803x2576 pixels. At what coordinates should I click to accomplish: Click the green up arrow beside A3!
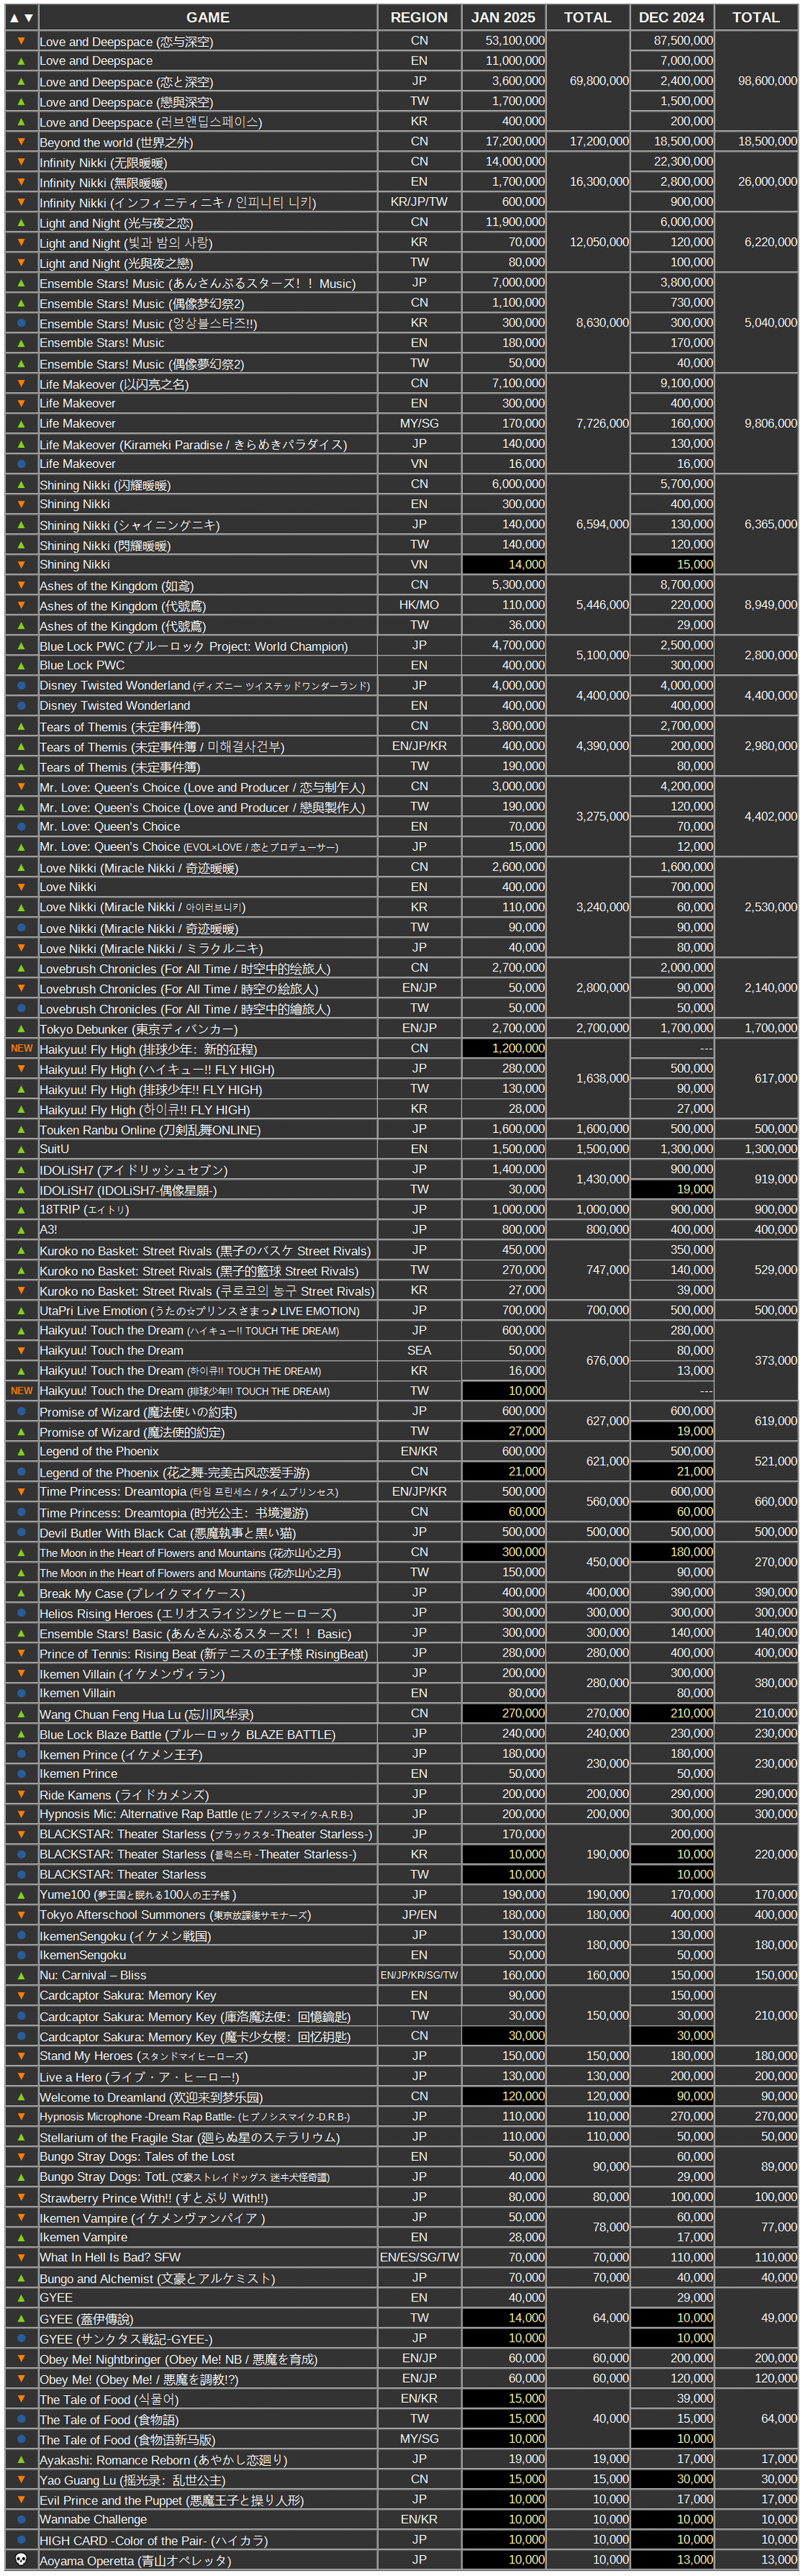tap(21, 1229)
